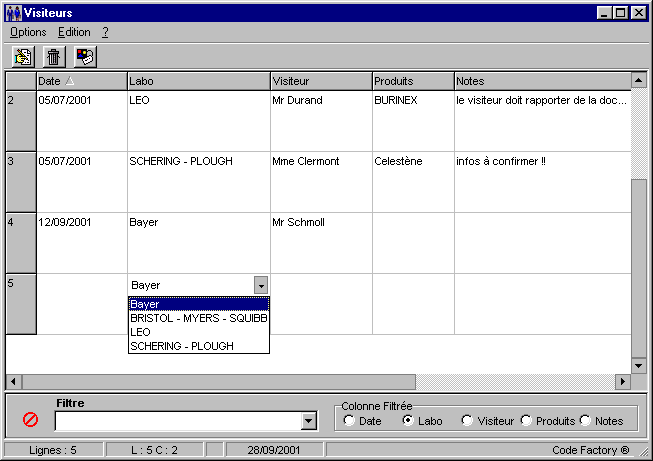Screen dimensions: 653x461
Task: Choose BRISTOL - MYERS - SQUIBB in the list
Action: pyautogui.click(x=199, y=318)
